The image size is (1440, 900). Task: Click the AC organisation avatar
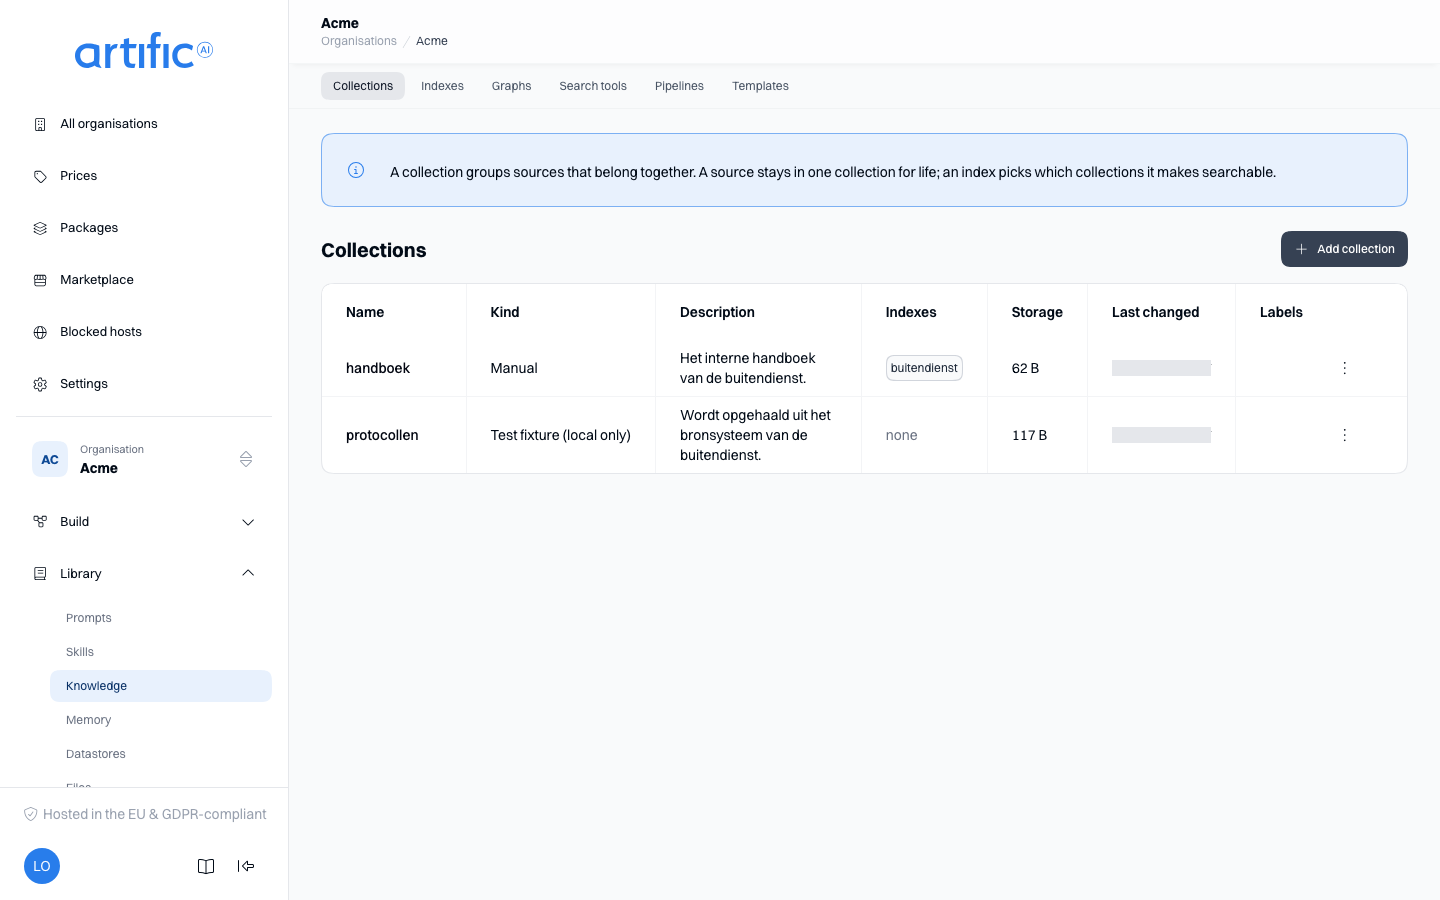50,459
